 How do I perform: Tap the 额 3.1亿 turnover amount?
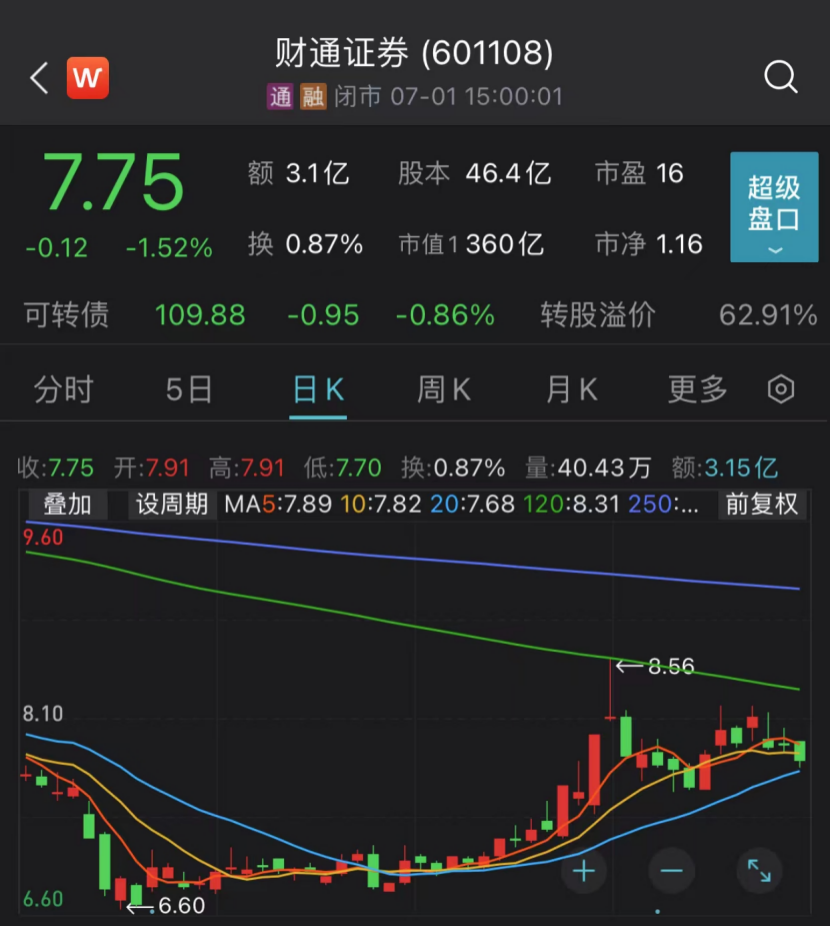[x=298, y=174]
